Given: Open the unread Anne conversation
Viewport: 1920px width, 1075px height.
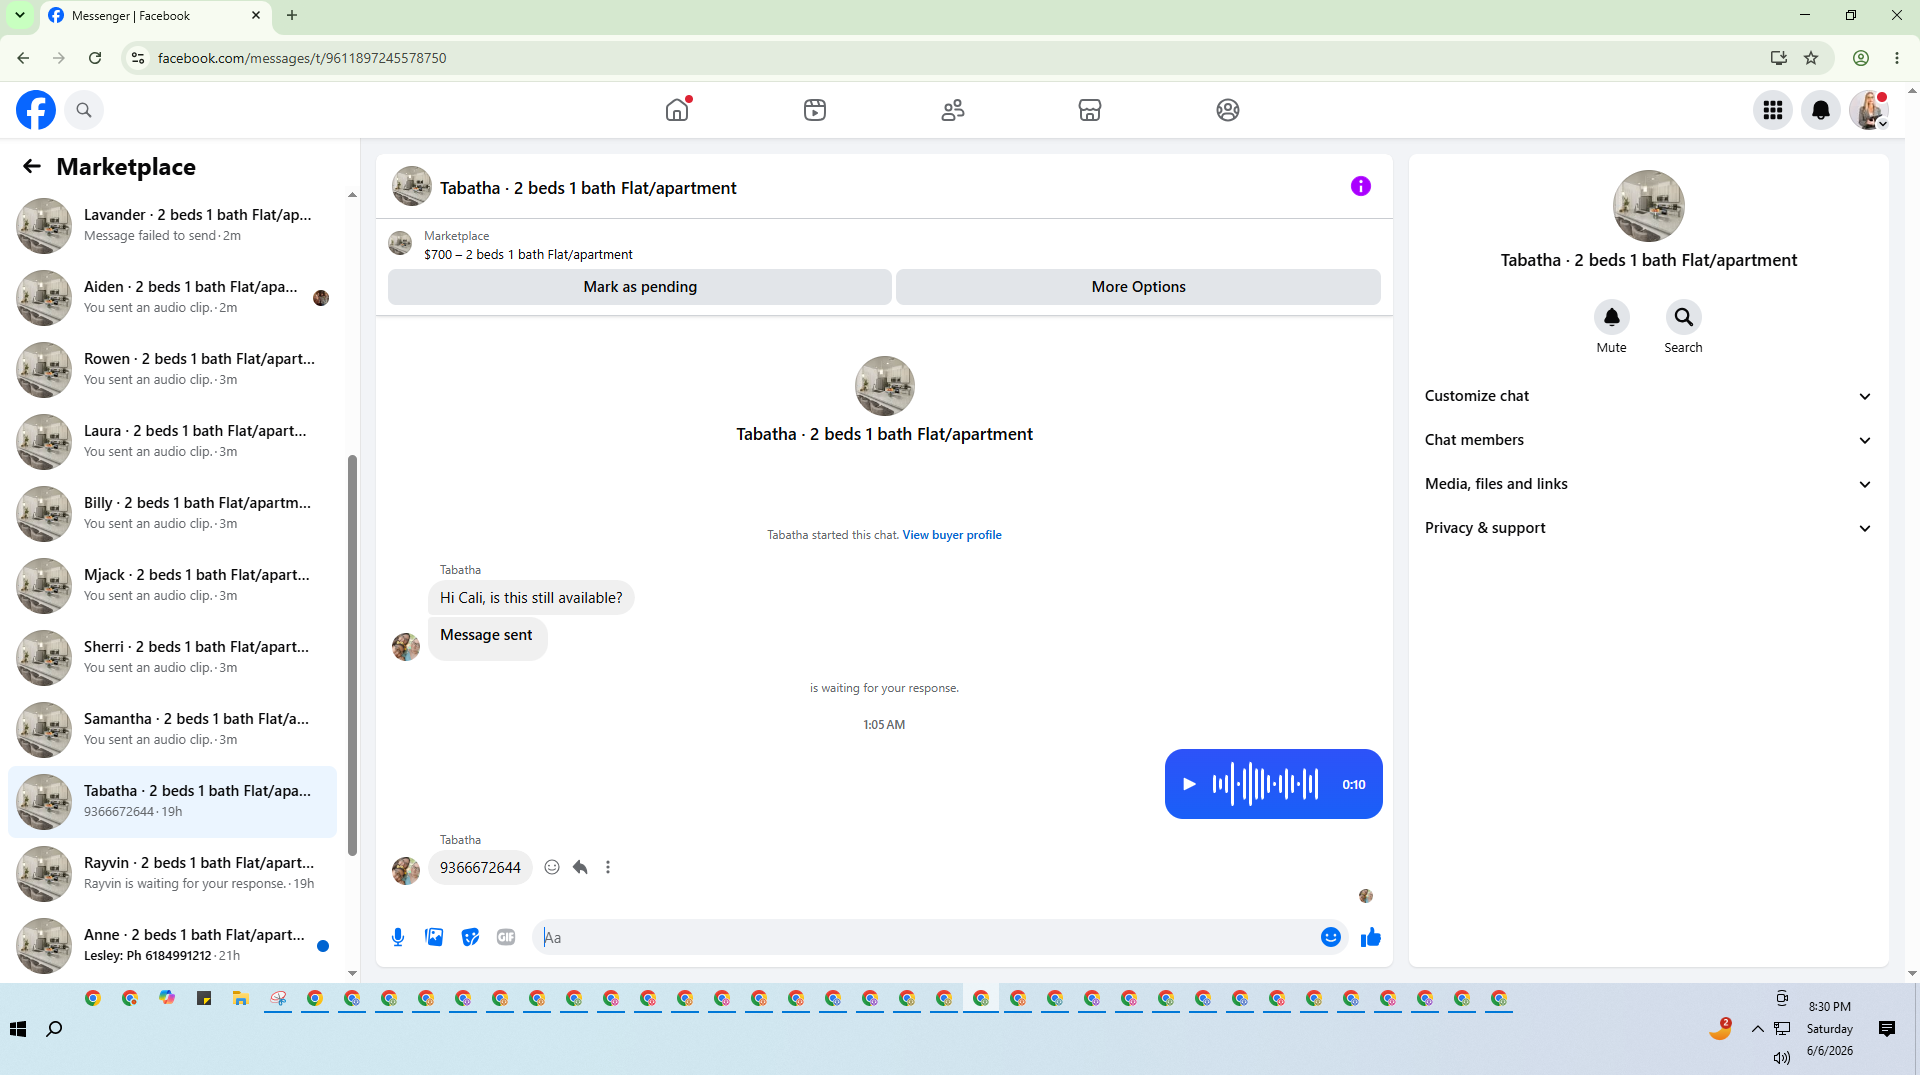Looking at the screenshot, I should click(172, 945).
